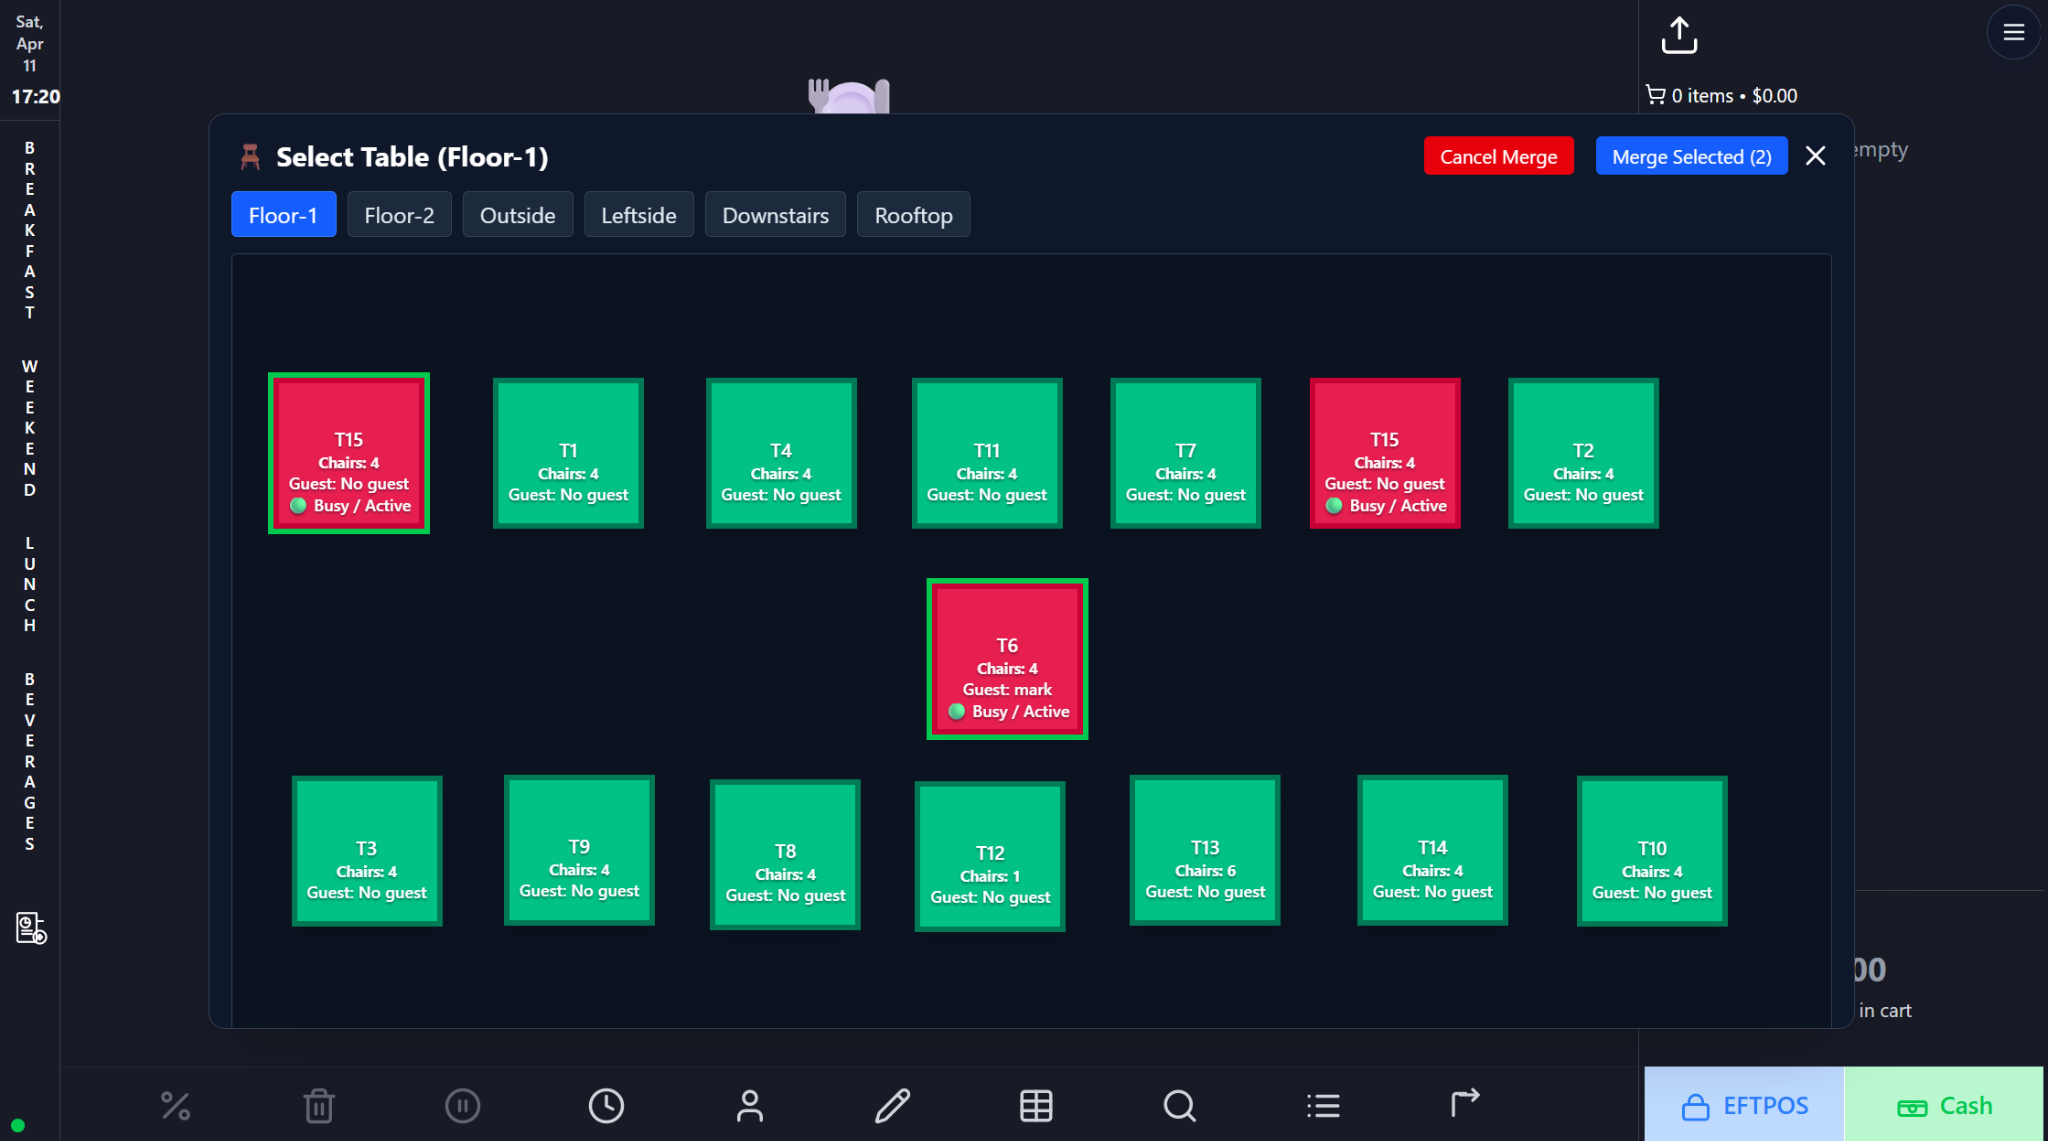Click the restaurant plate logo
Image resolution: width=2048 pixels, height=1141 pixels.
(849, 95)
